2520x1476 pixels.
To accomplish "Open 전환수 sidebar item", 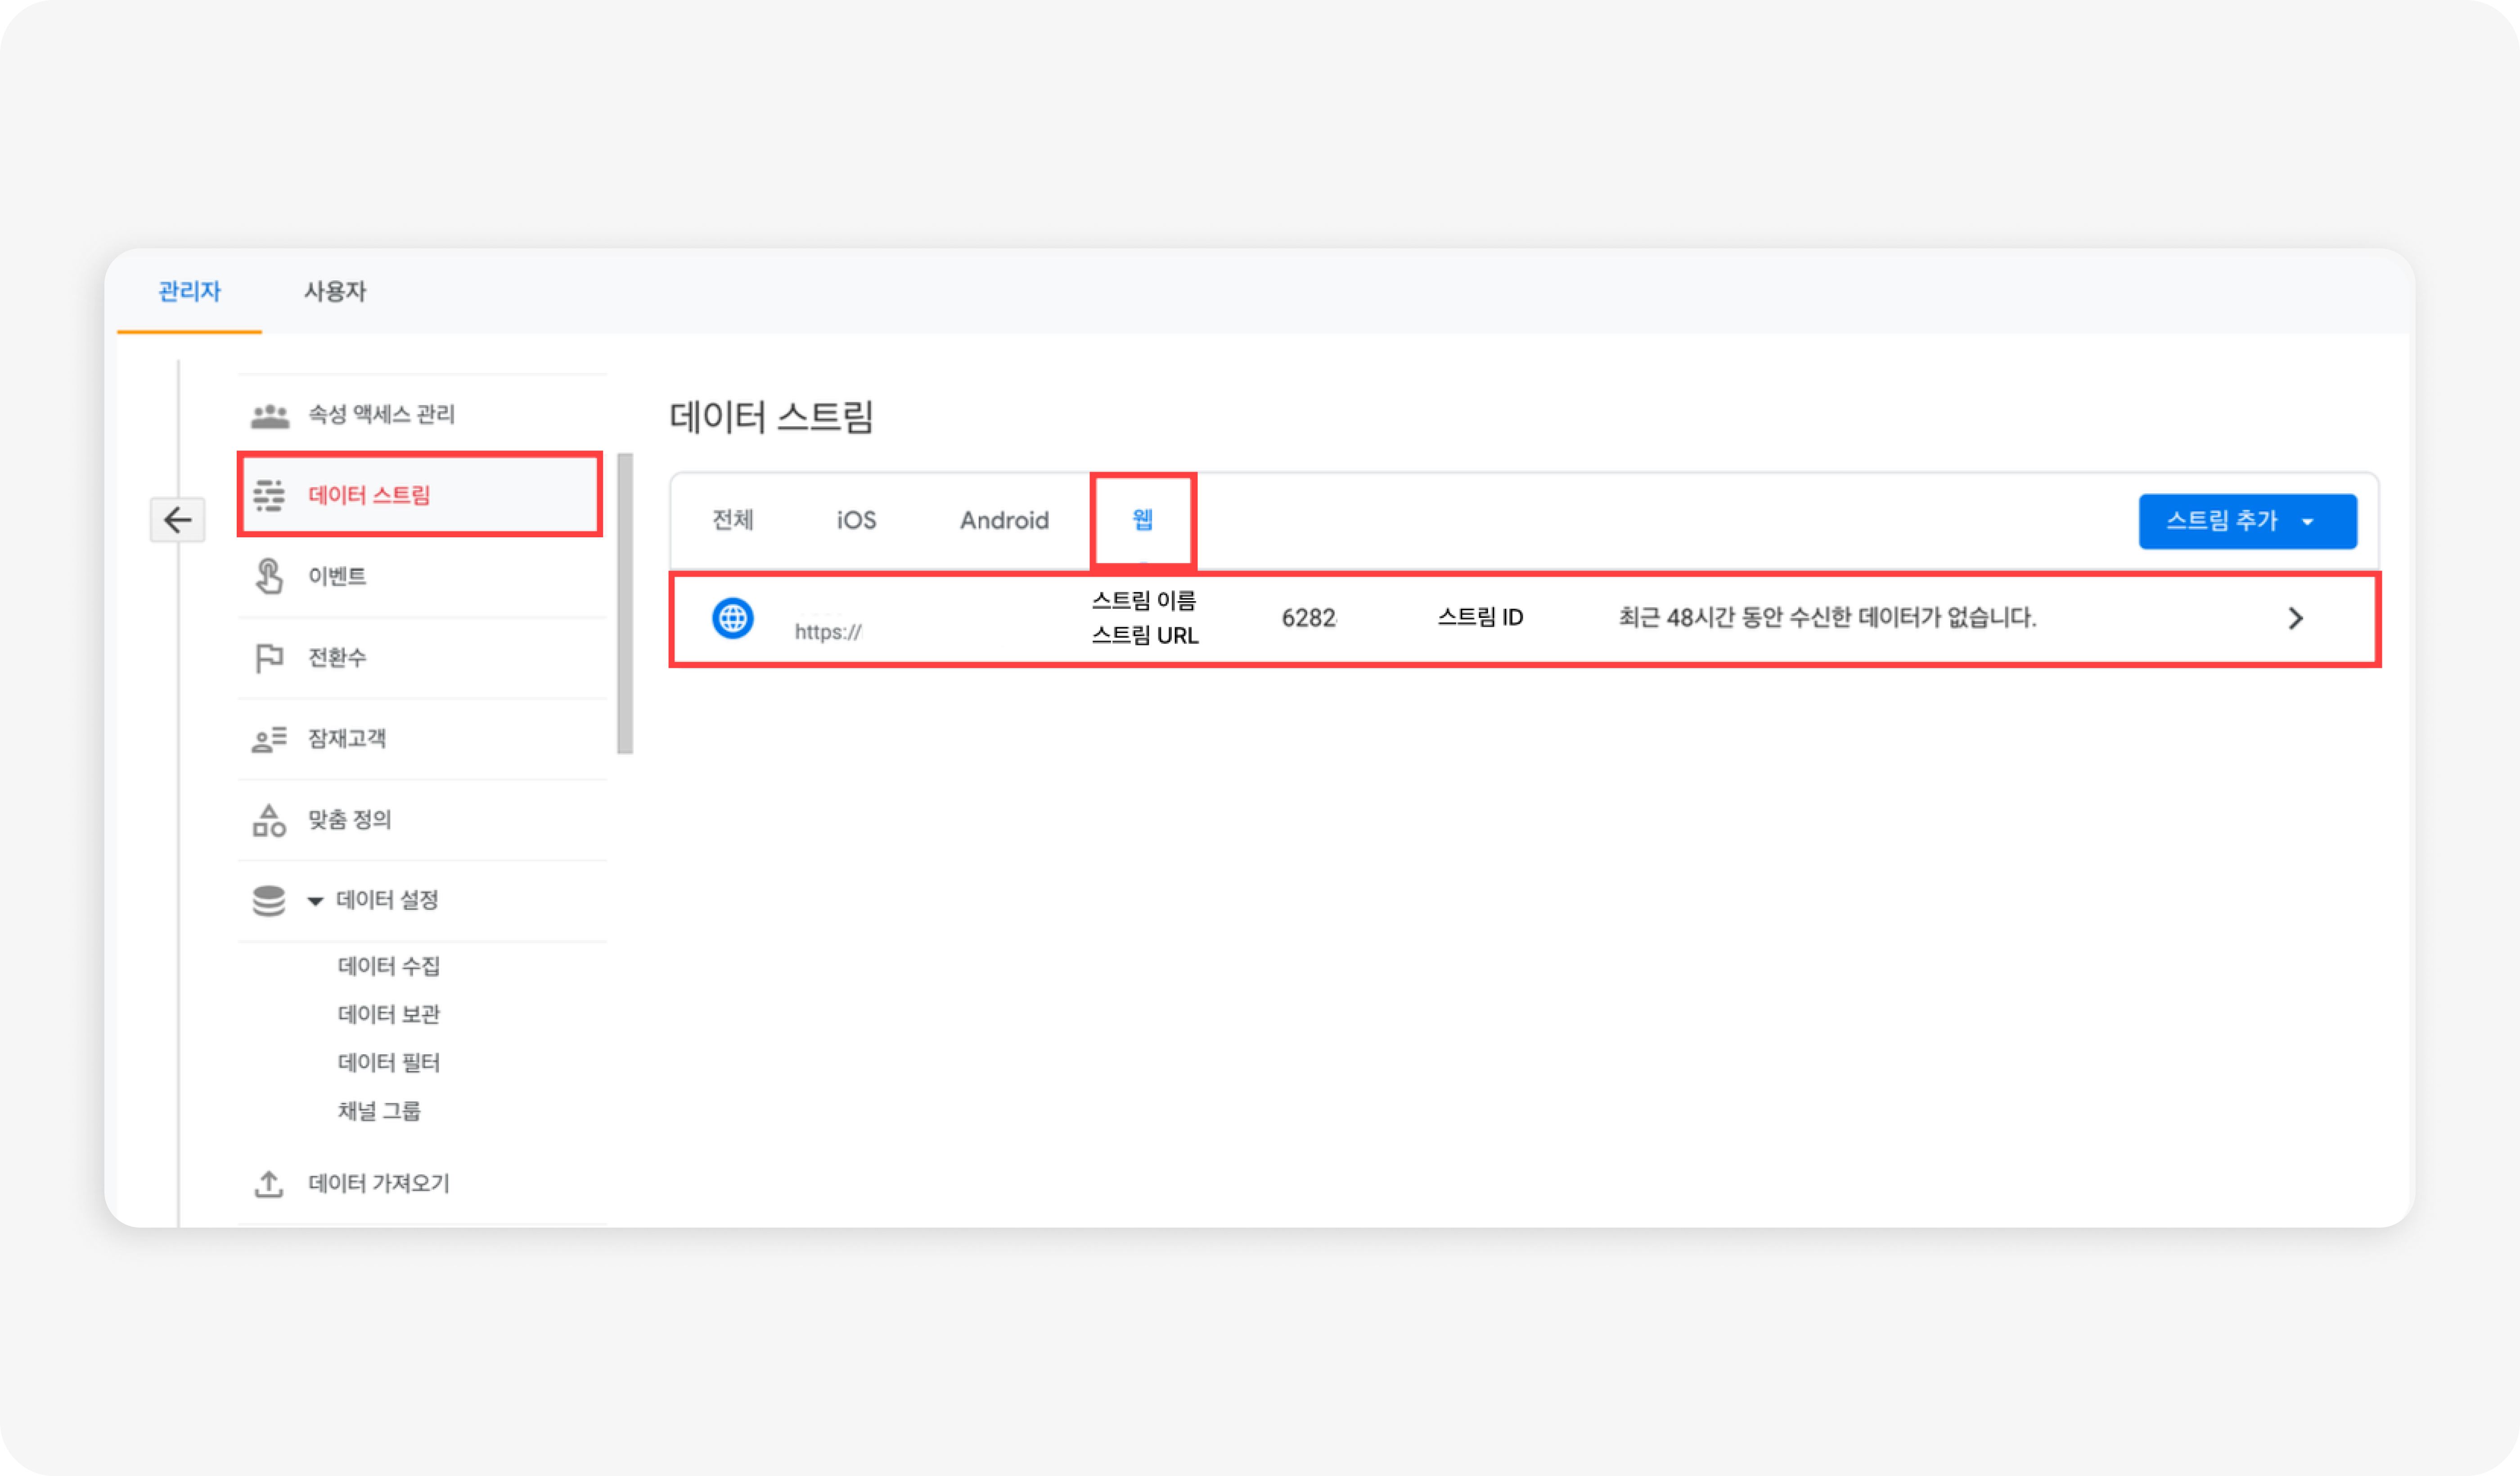I will (422, 657).
